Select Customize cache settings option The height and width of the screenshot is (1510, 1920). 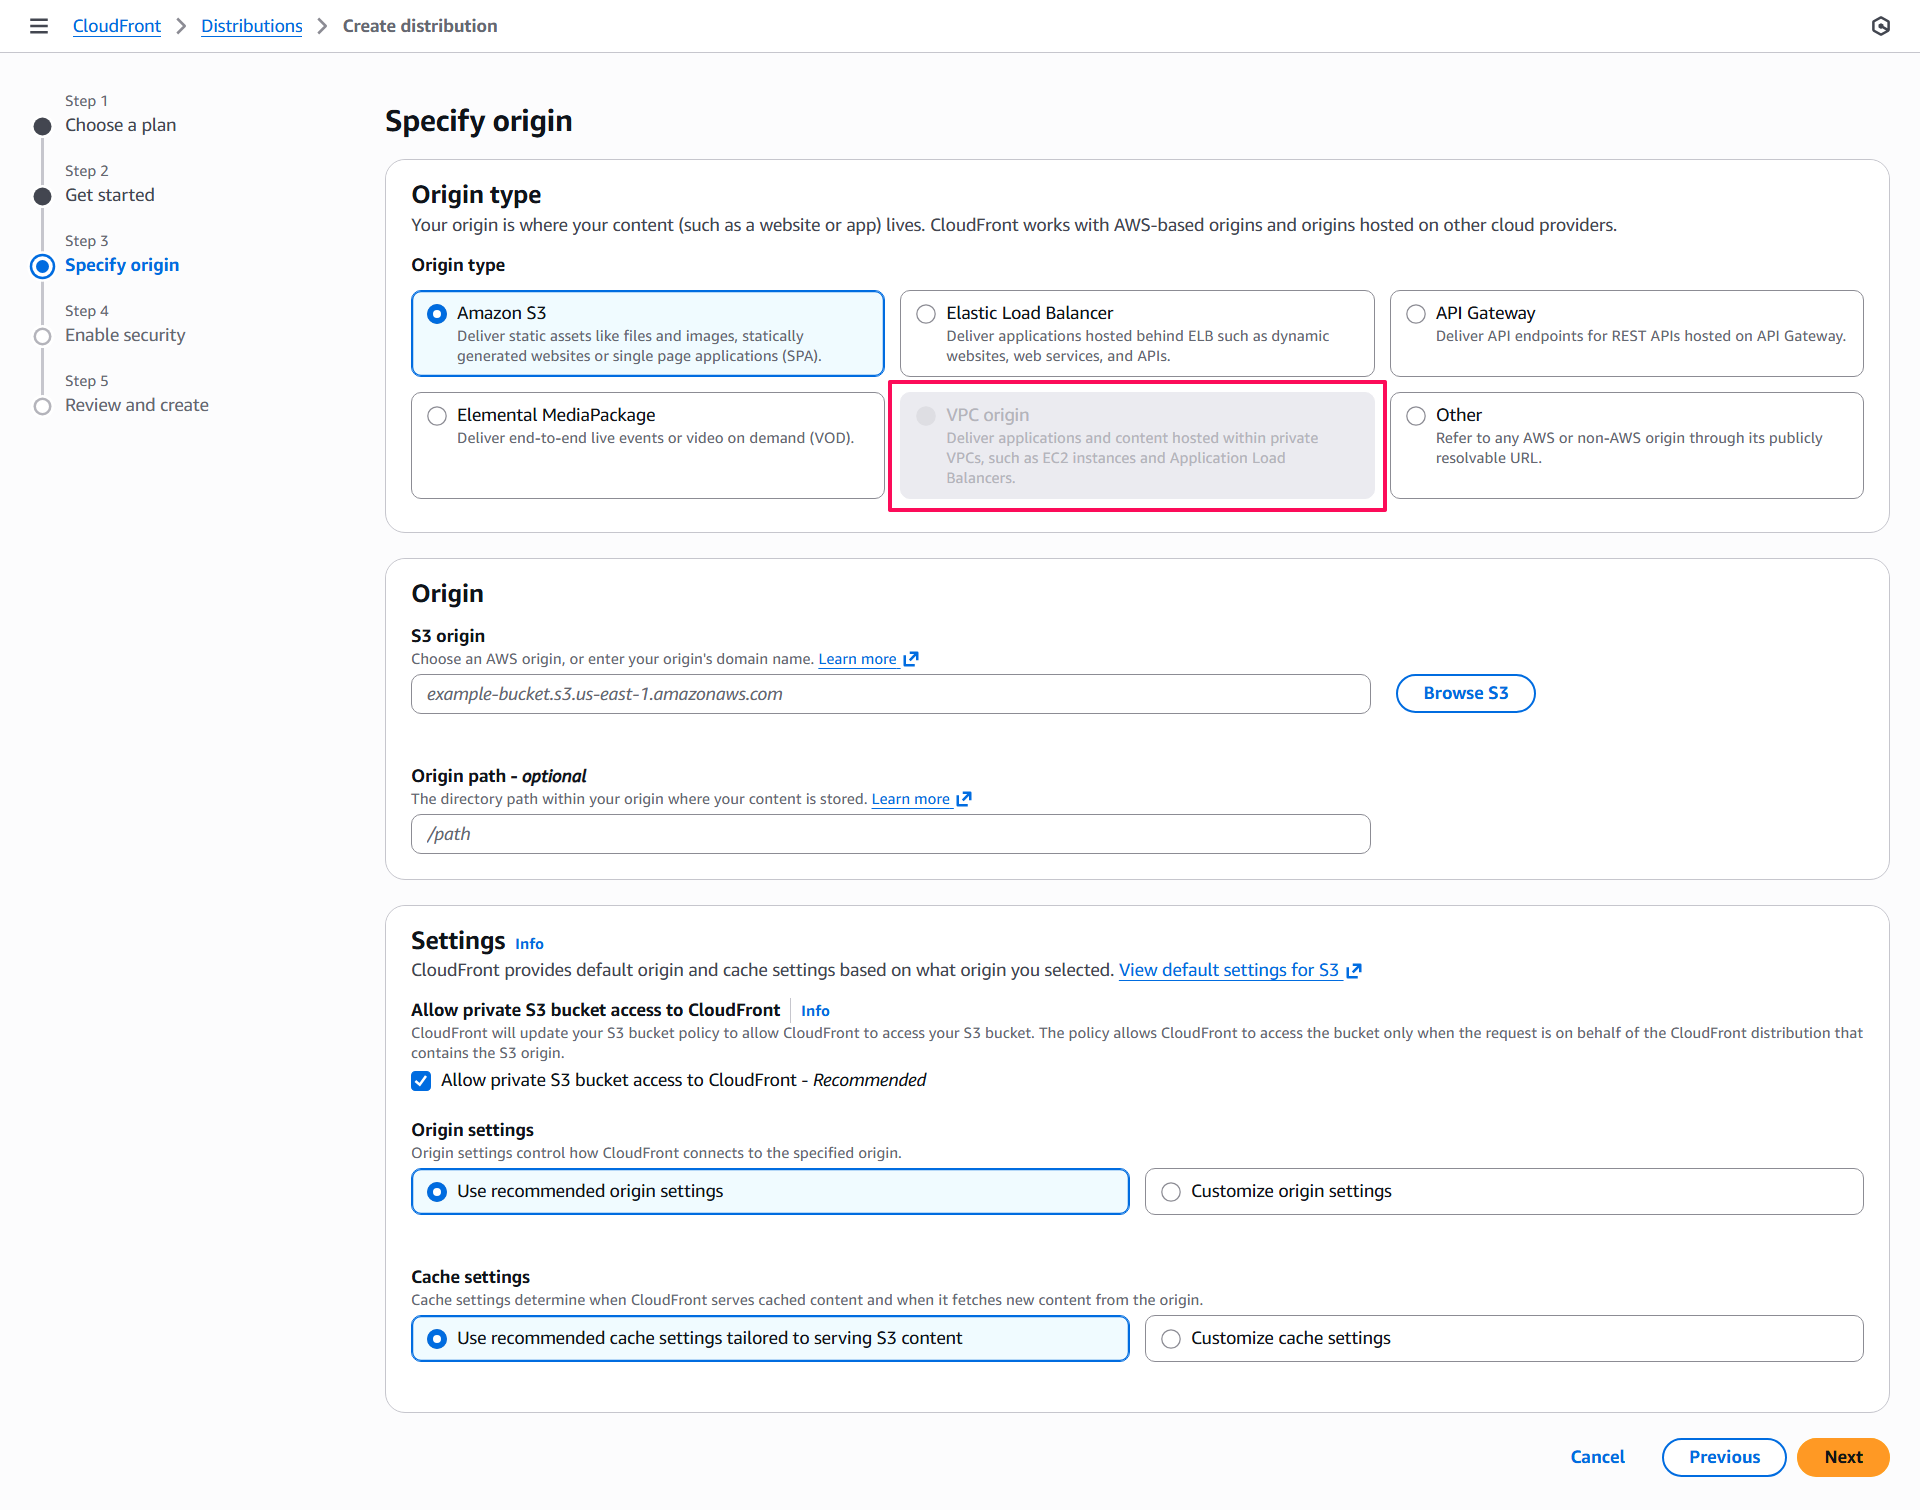[1171, 1339]
